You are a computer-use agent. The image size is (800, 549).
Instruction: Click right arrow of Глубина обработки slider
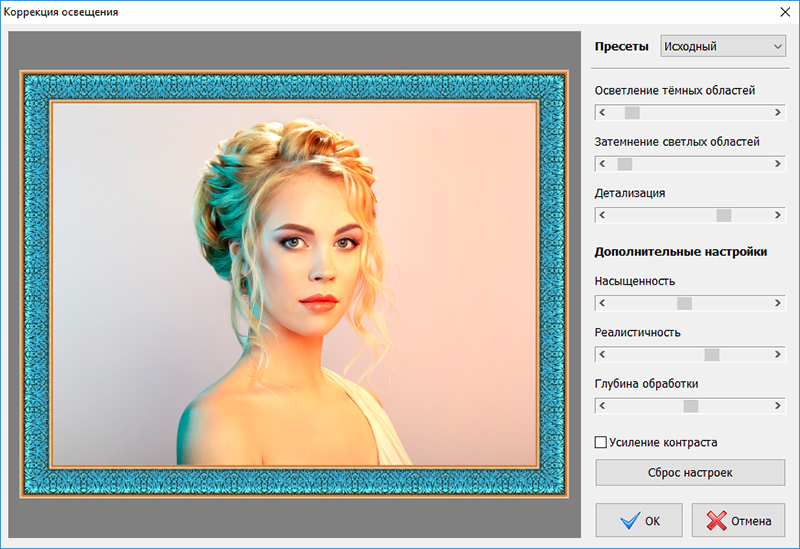click(778, 406)
